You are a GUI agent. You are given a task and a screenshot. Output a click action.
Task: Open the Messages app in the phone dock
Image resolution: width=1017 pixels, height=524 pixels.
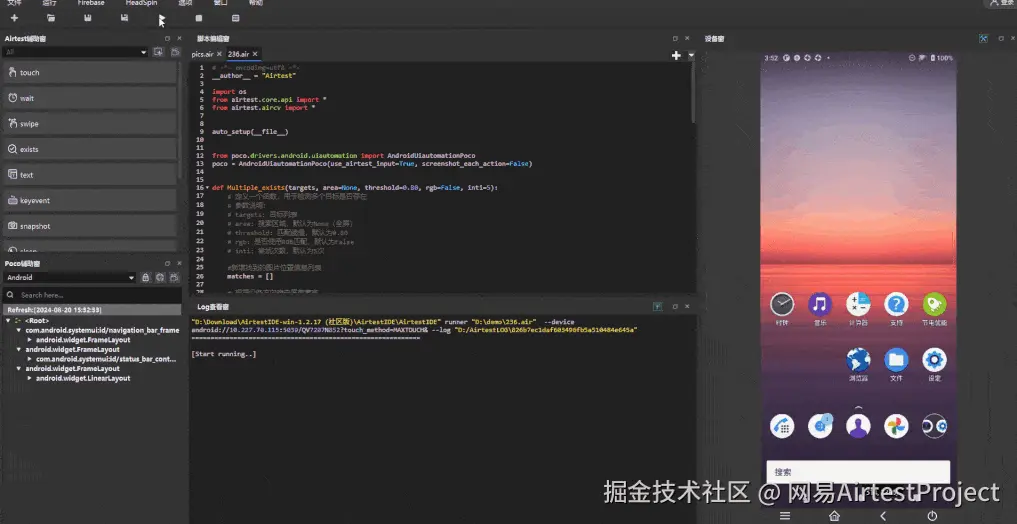point(820,426)
